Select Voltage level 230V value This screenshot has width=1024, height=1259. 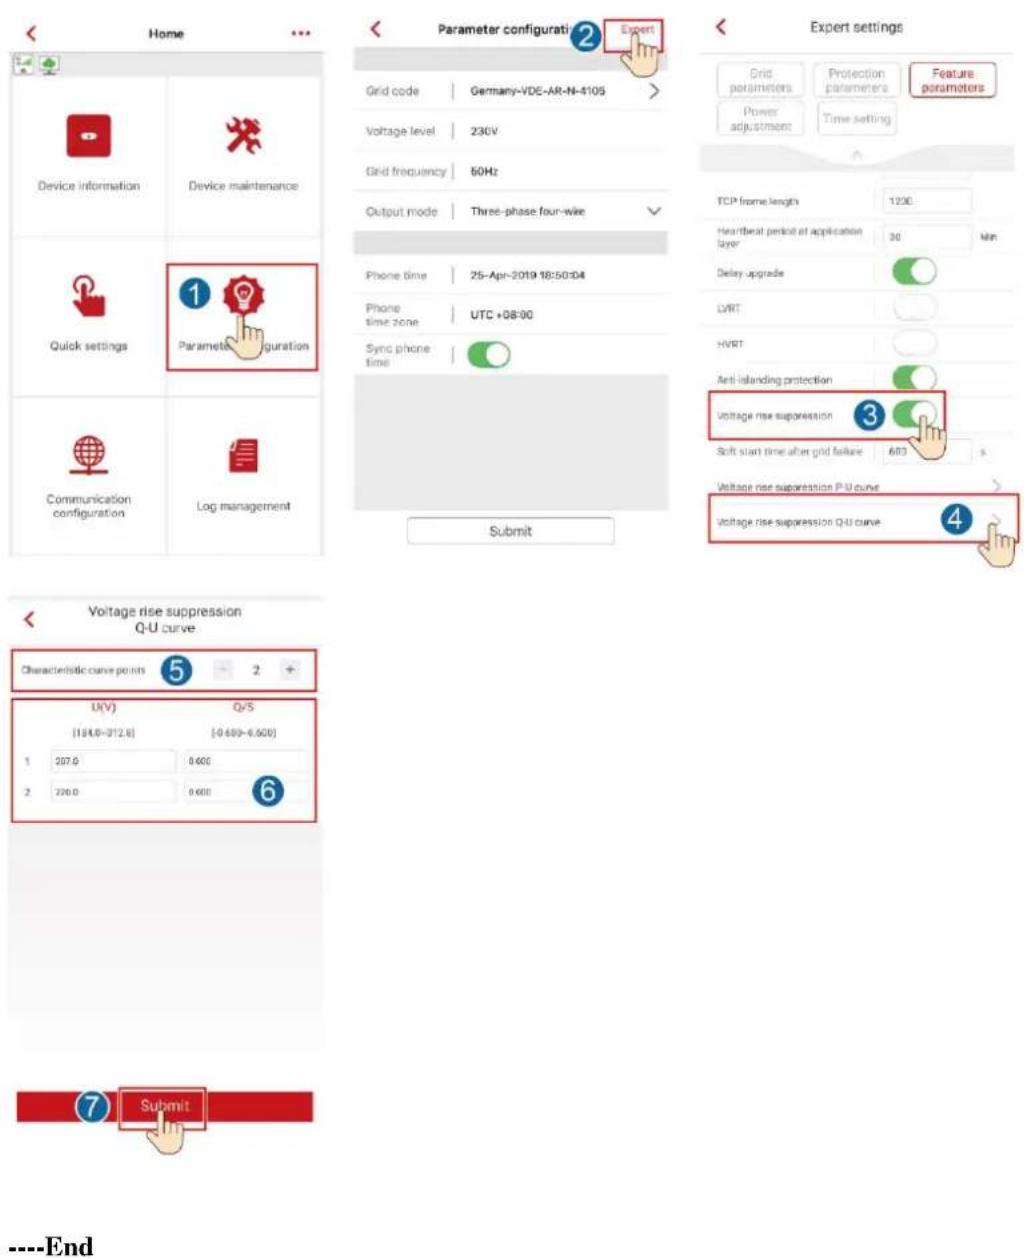484,131
